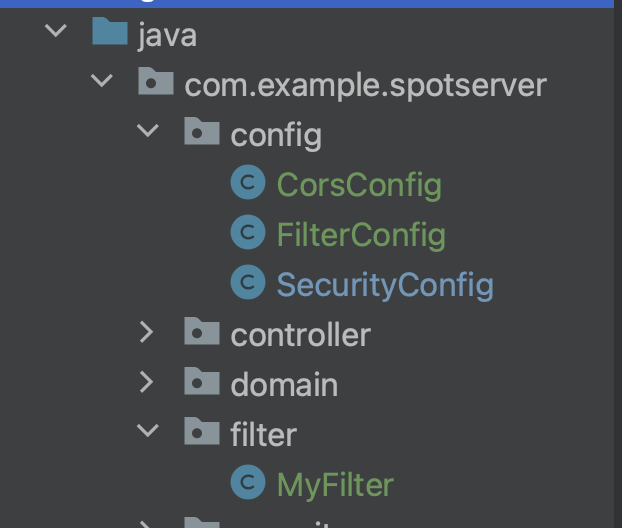Click the FilterConfig class icon
Image resolution: width=622 pixels, height=528 pixels.
tap(247, 234)
